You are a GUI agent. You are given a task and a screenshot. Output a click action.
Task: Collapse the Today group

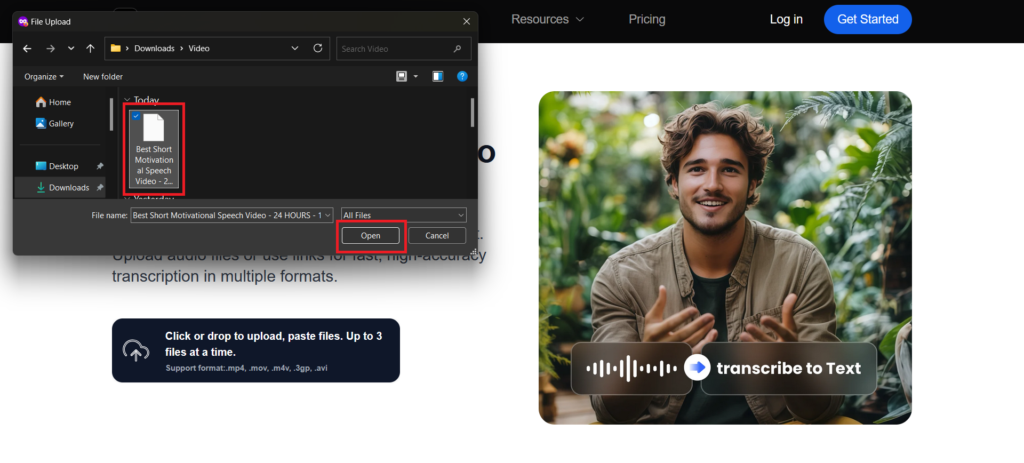tap(126, 100)
